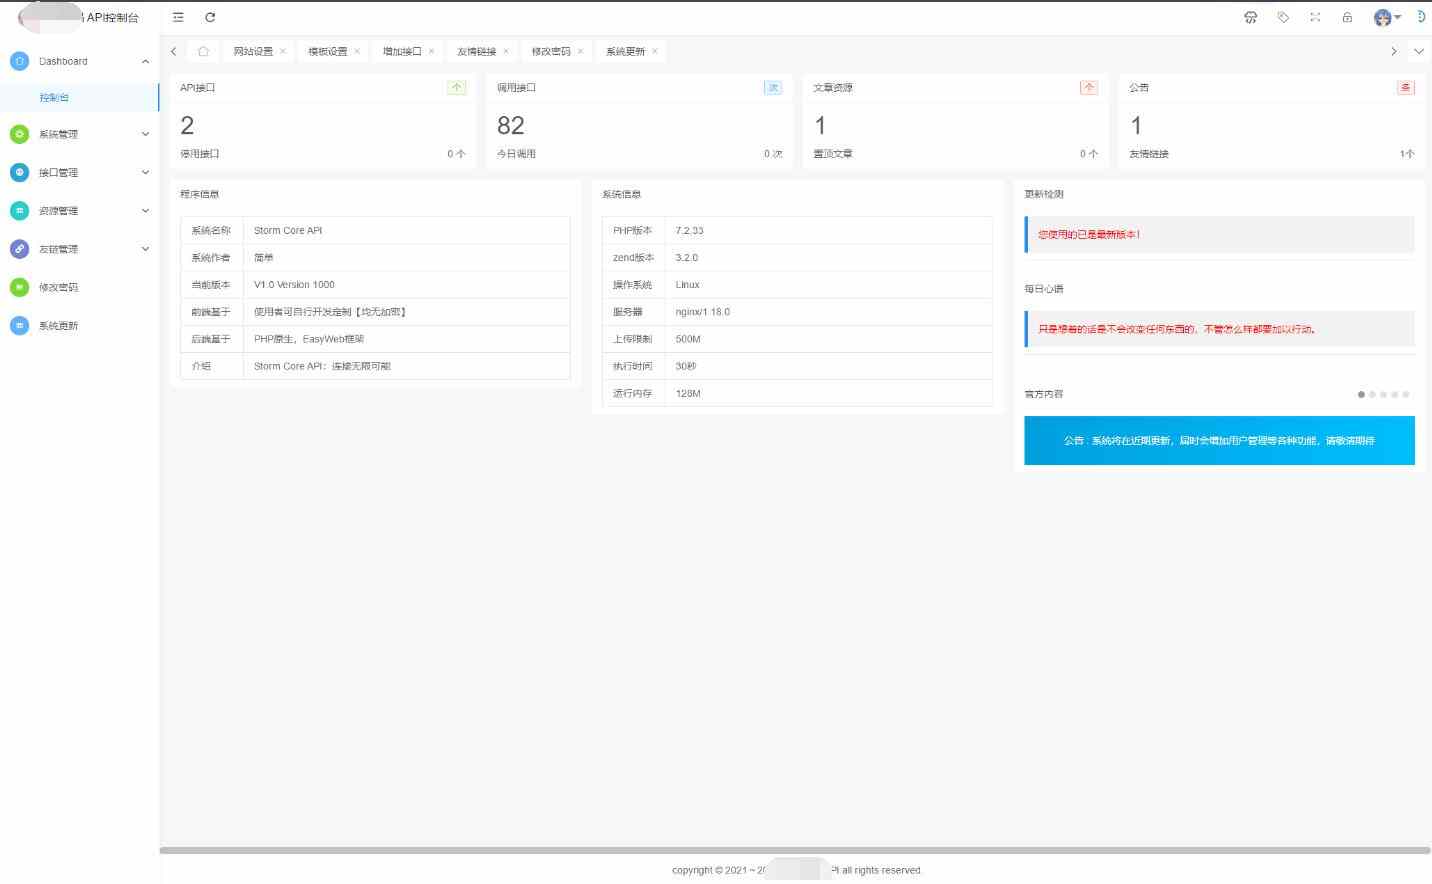Click the cloud code icon in header
The image size is (1432, 884).
[1250, 17]
